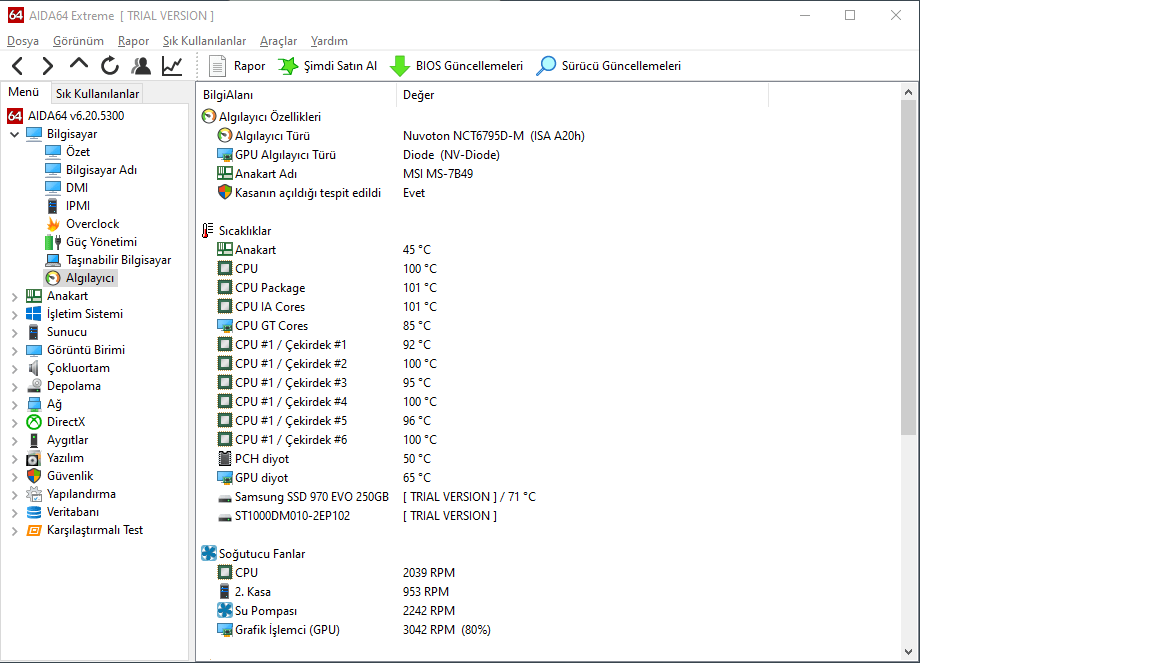Screen dimensions: 1152x663
Task: Select the ST1000DM010-2EP102 row
Action: coord(357,516)
